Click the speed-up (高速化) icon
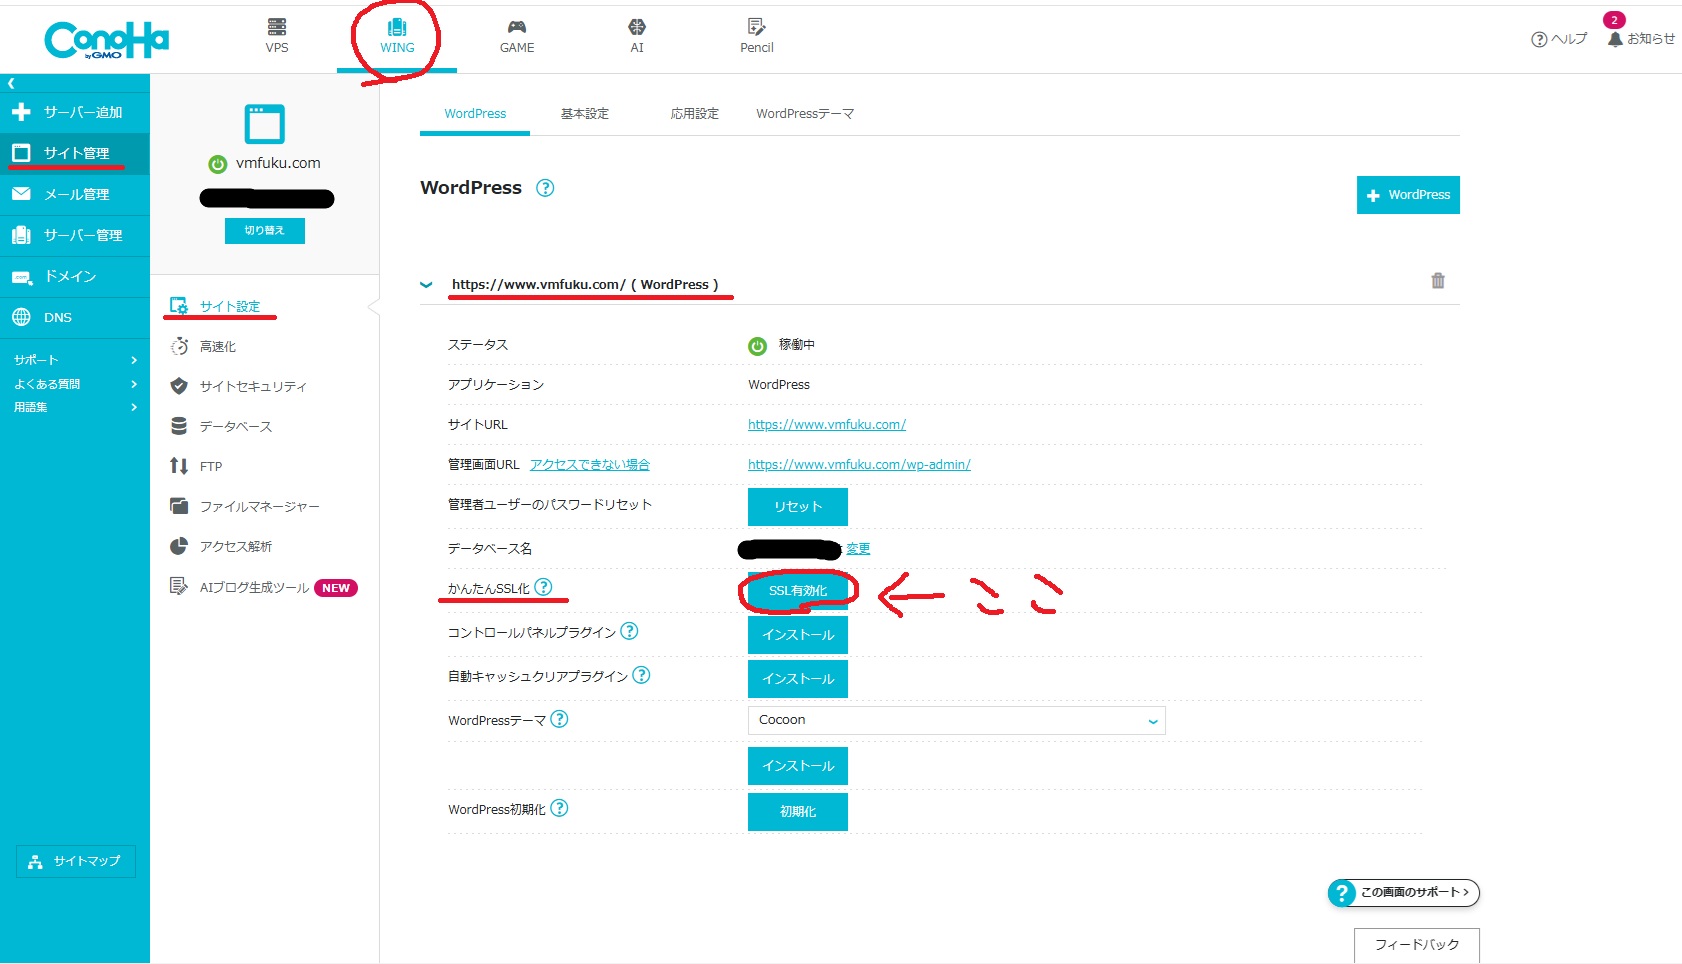 179,346
